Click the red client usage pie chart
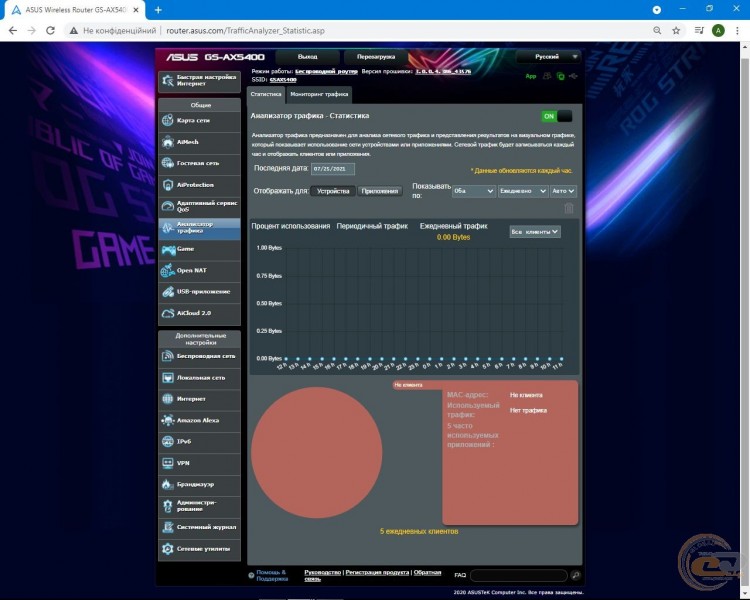 pos(317,452)
